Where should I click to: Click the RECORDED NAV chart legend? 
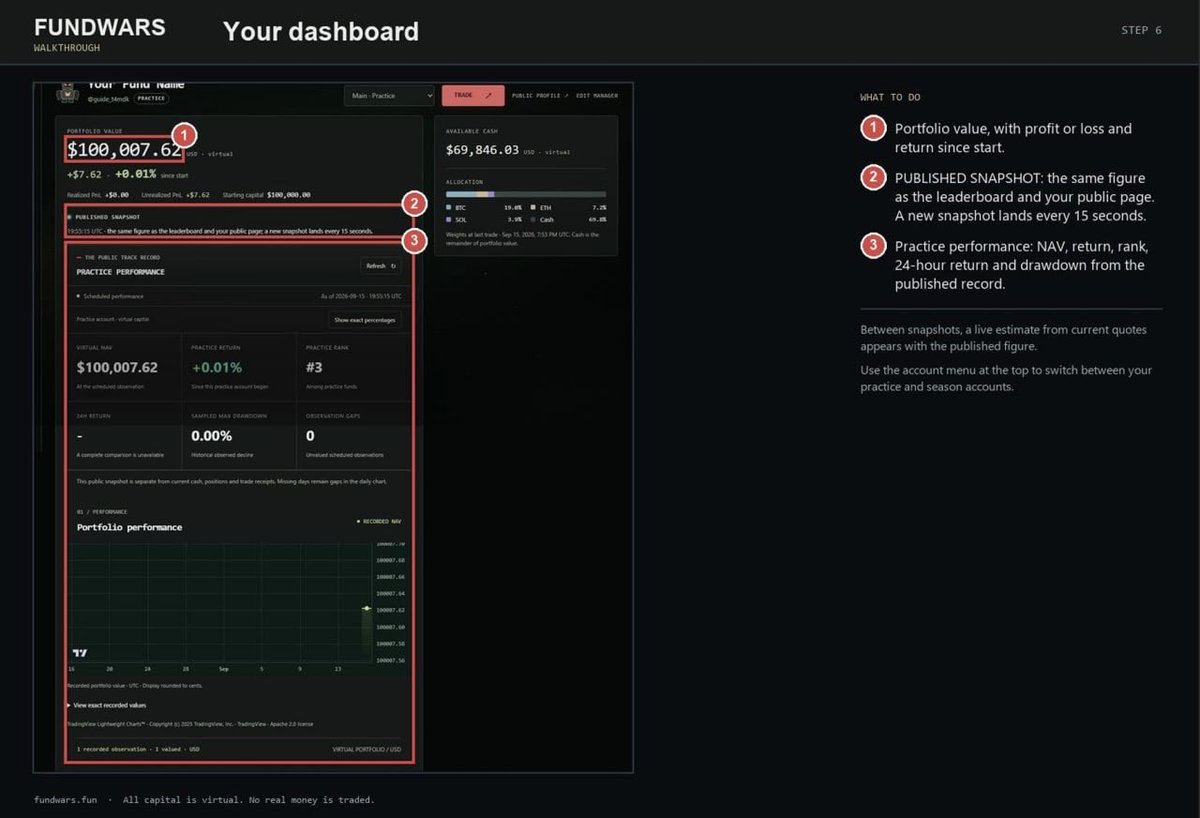(x=379, y=521)
